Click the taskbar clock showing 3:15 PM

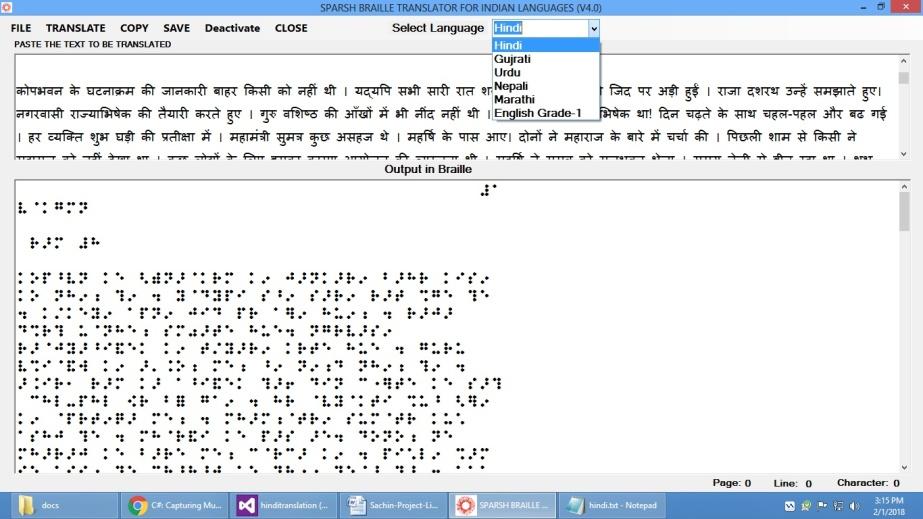click(x=889, y=506)
